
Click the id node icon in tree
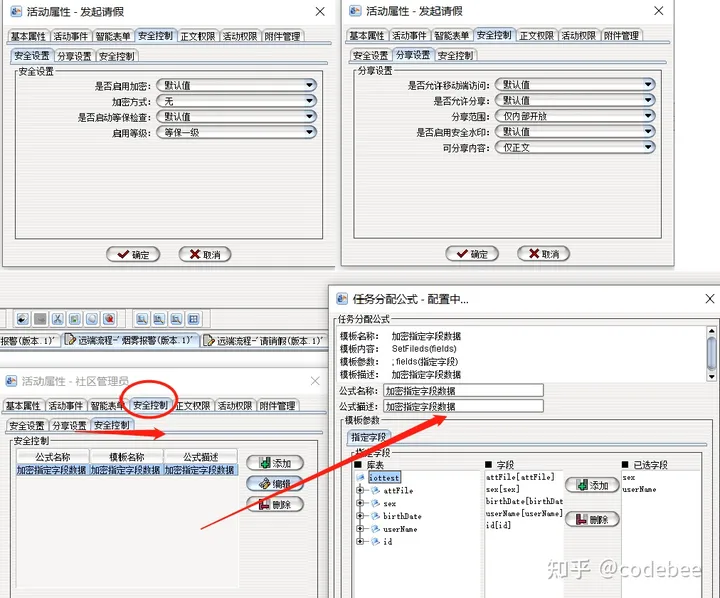click(x=375, y=542)
